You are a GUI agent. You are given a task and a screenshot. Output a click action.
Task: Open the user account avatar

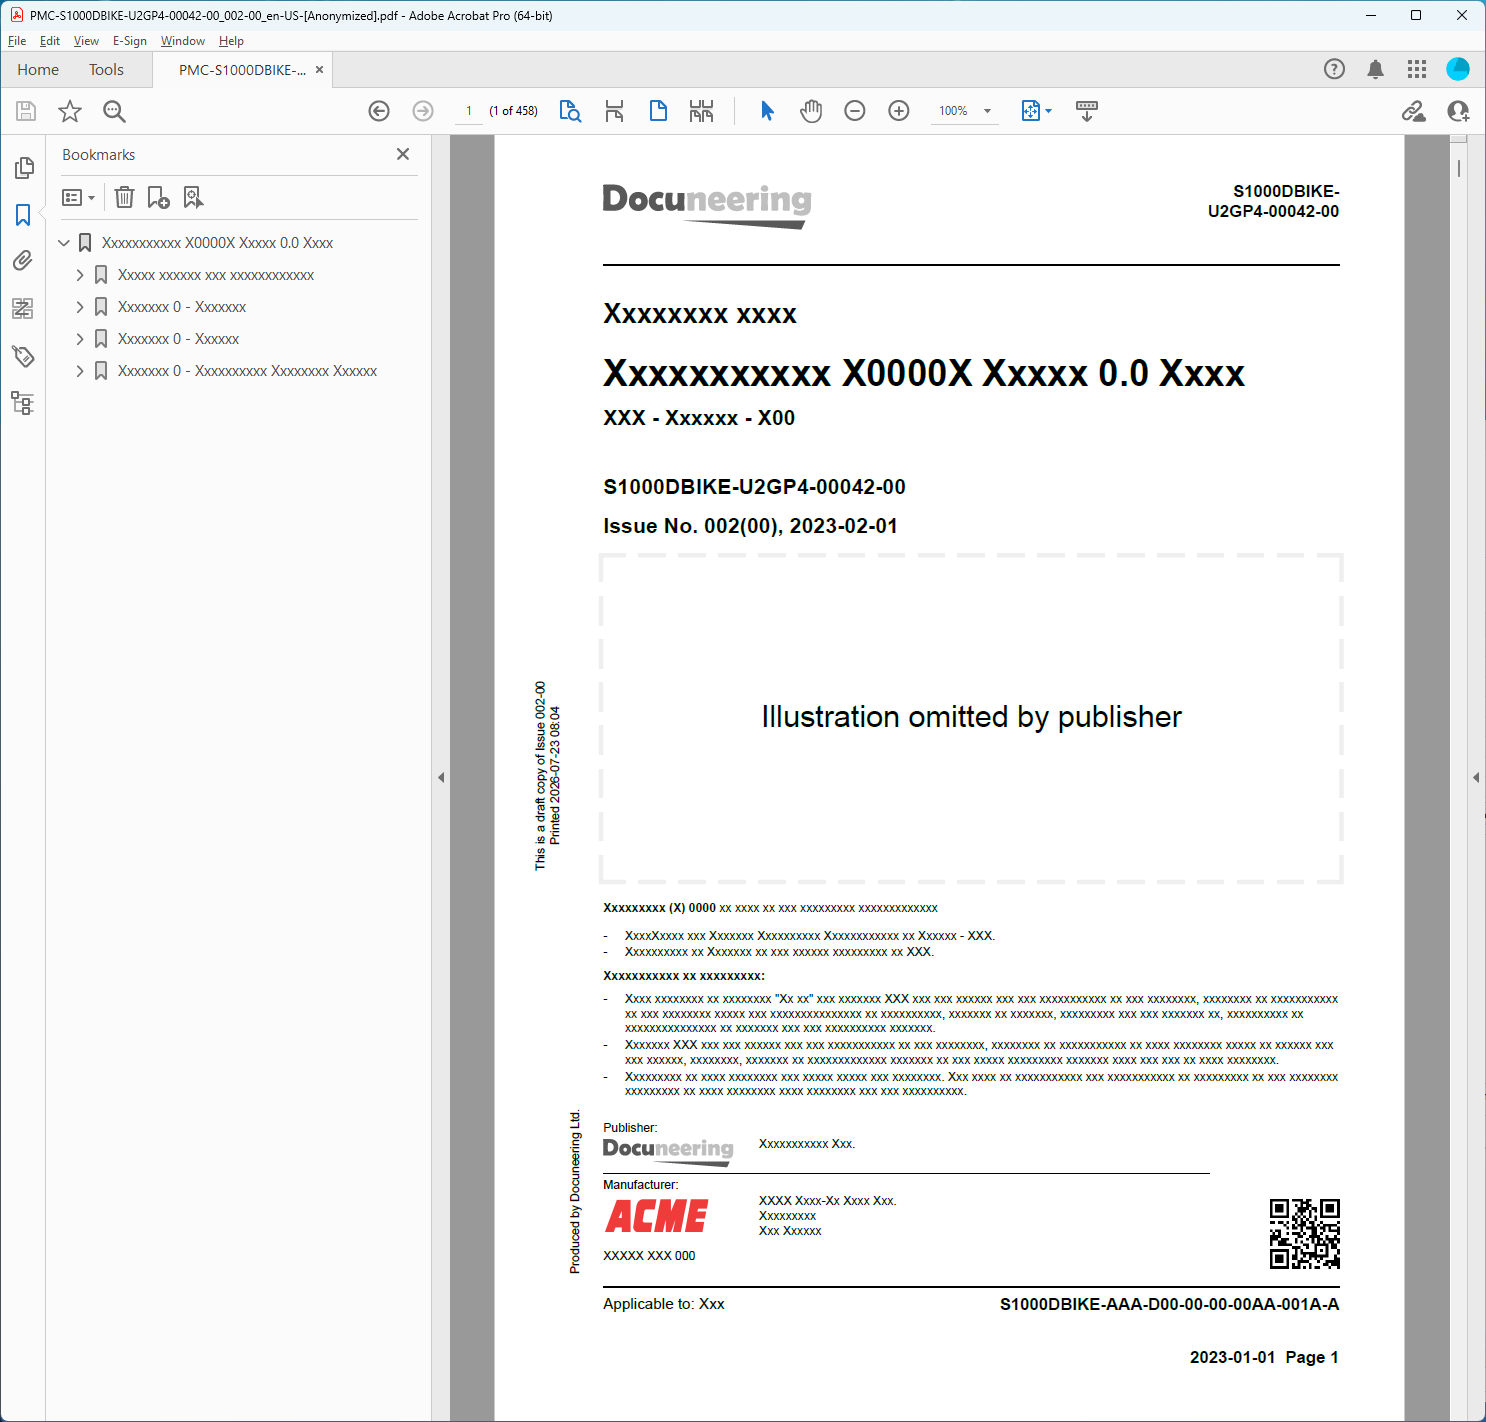point(1458,69)
